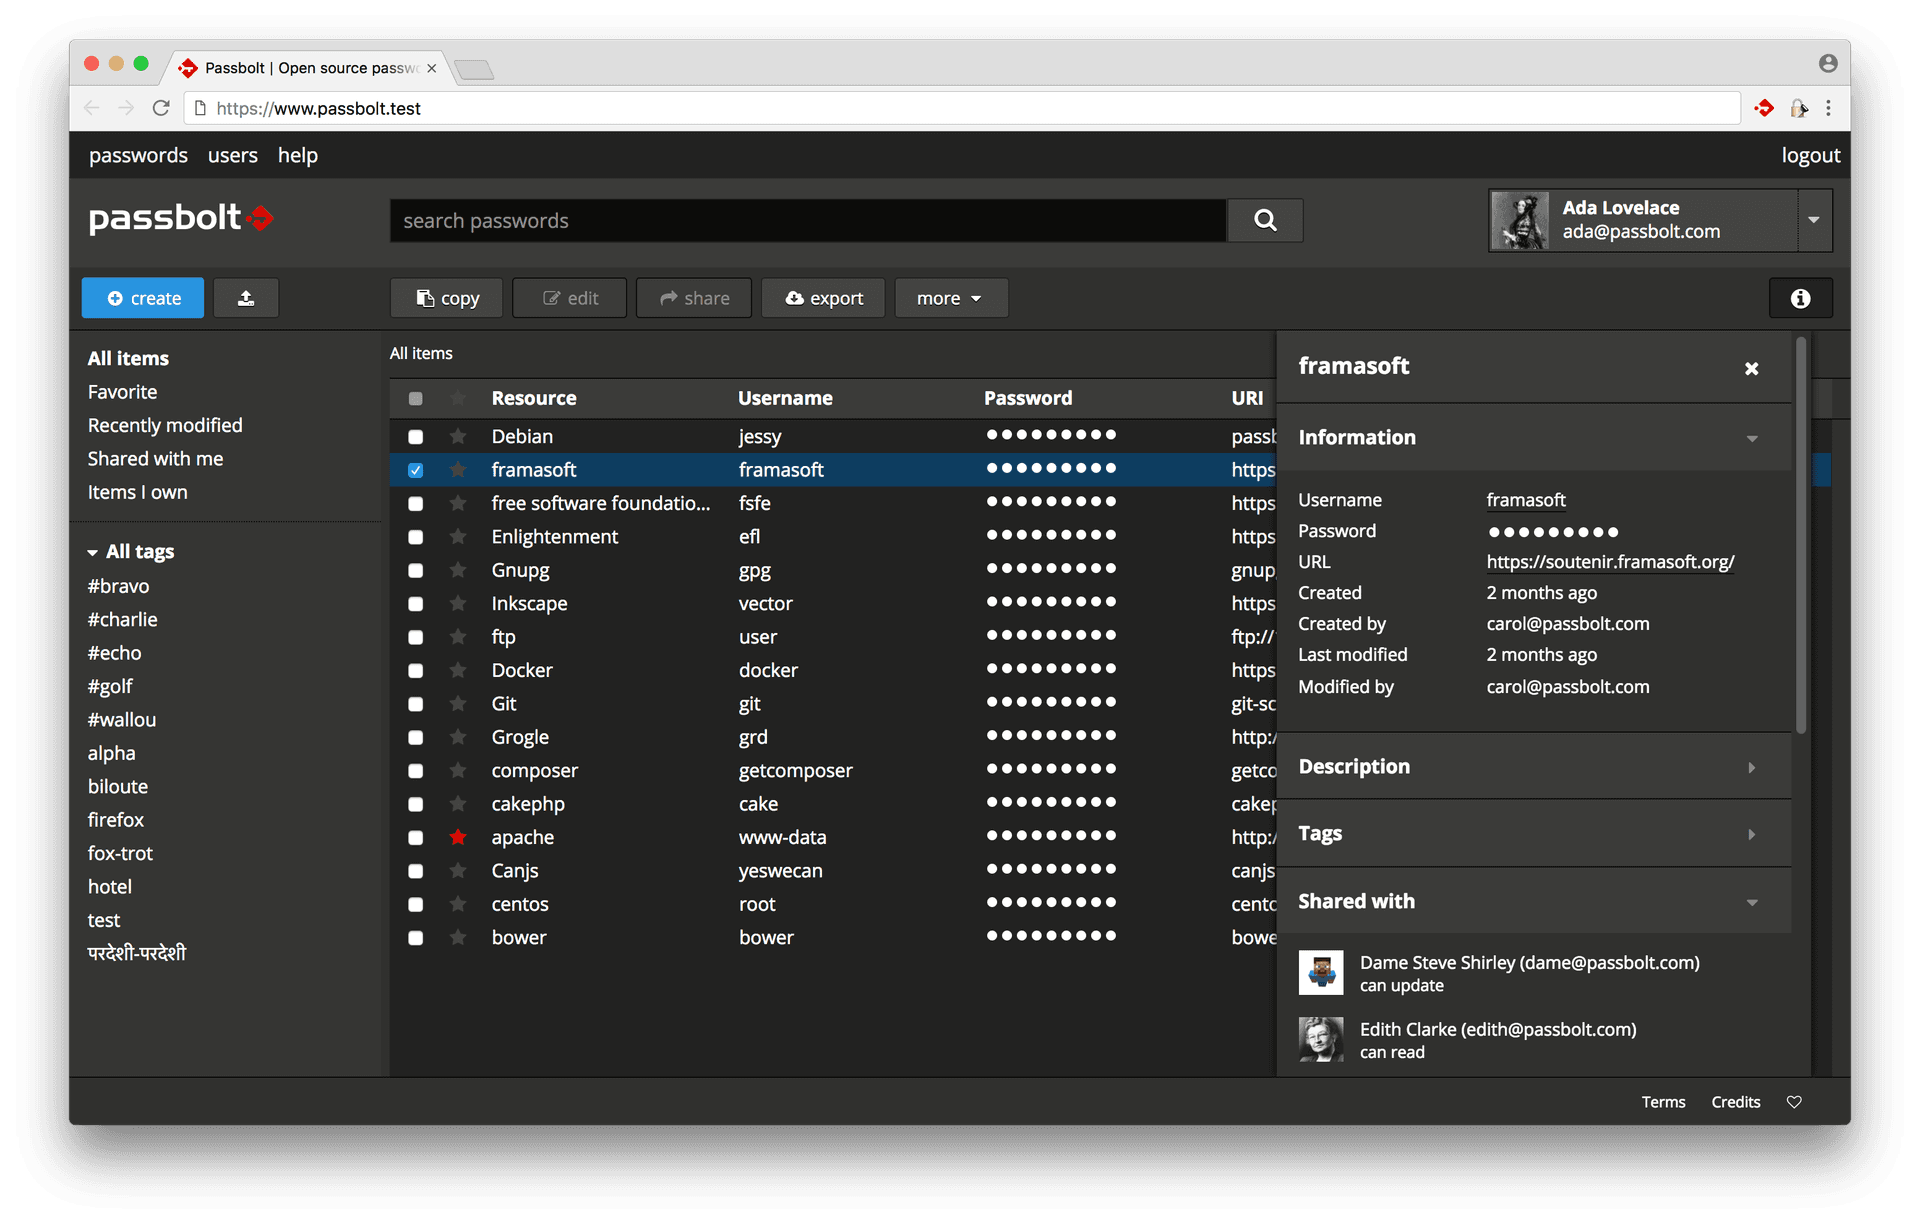This screenshot has width=1920, height=1224.
Task: Open the framasoft URL link
Action: pyautogui.click(x=1610, y=562)
